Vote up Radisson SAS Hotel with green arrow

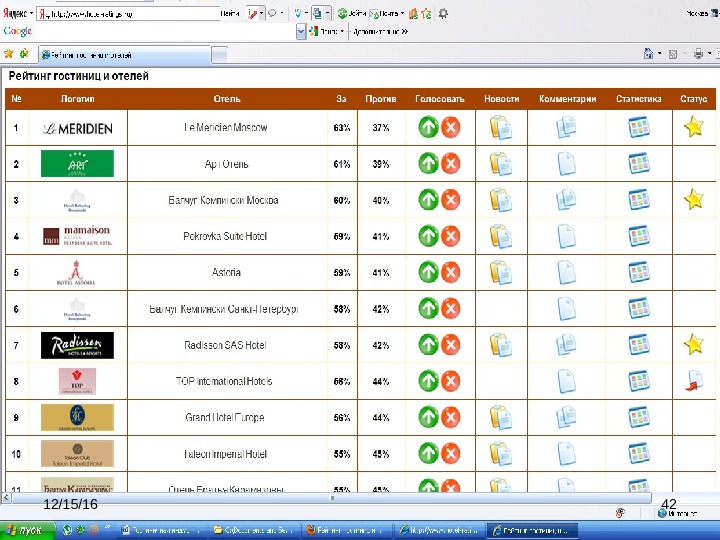(428, 344)
